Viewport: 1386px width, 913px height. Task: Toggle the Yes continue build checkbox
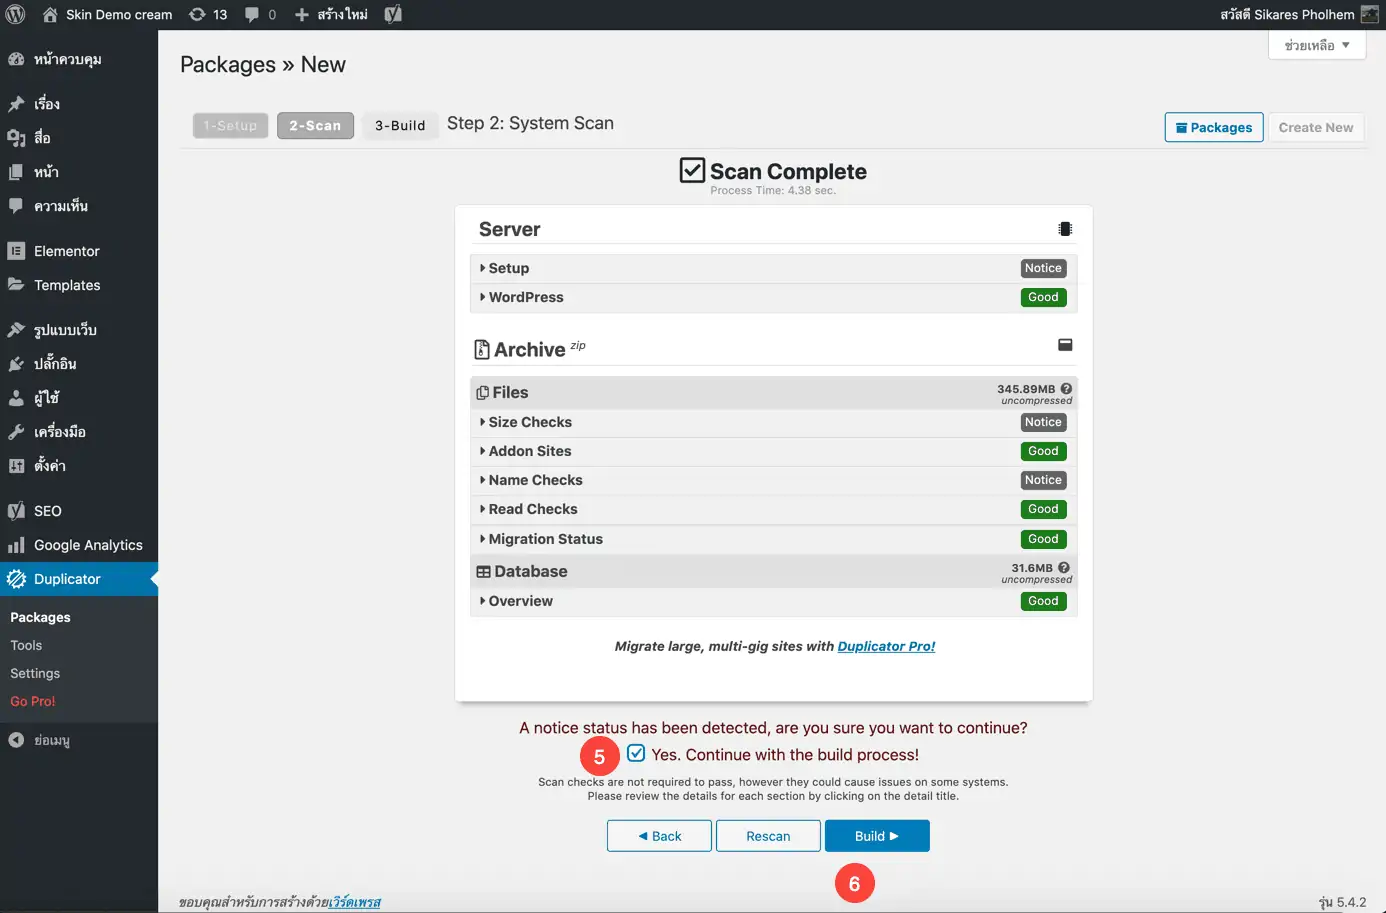636,753
